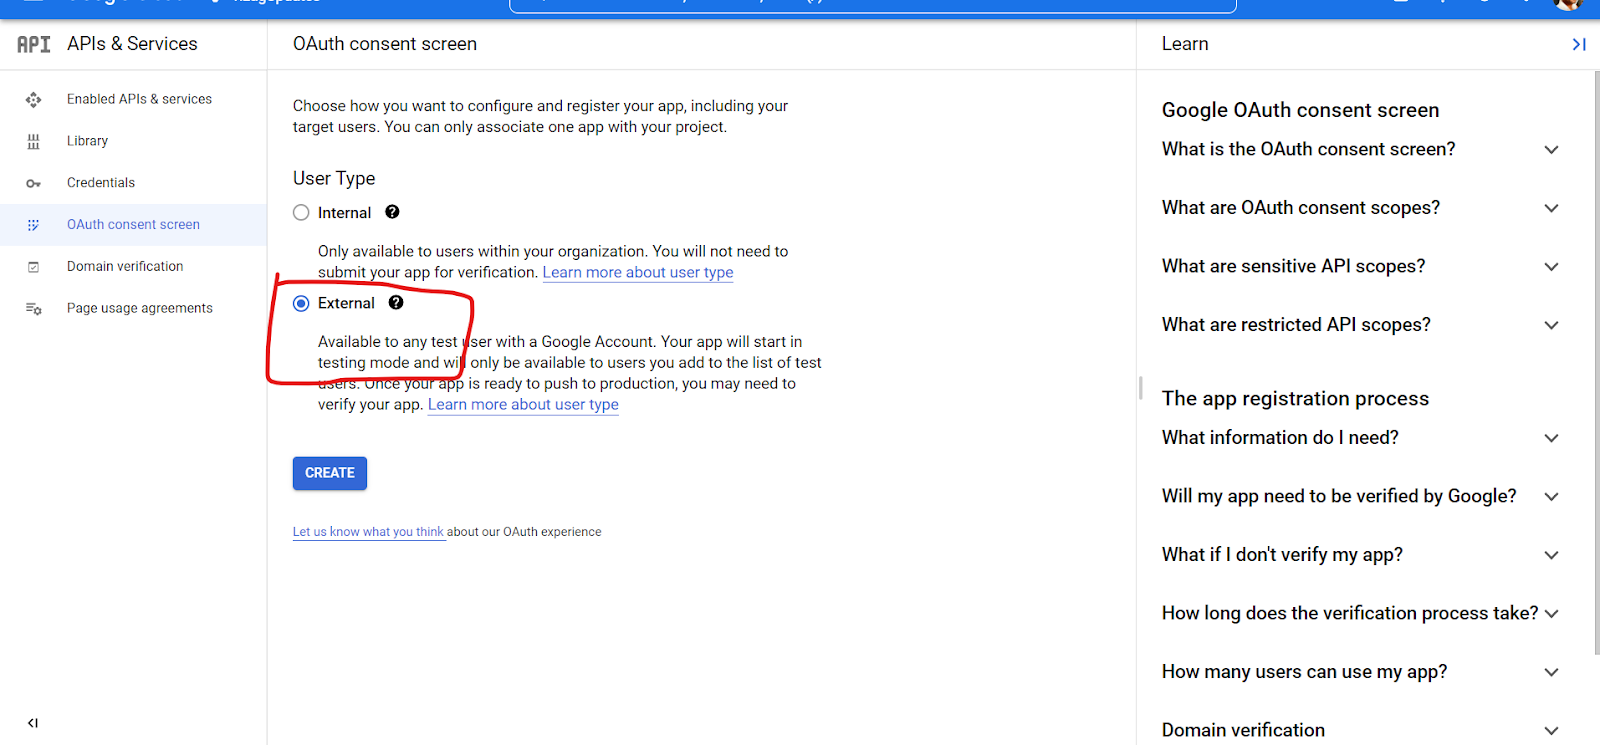Select OAuth consent screen in sidebar
This screenshot has width=1600, height=745.
133,225
